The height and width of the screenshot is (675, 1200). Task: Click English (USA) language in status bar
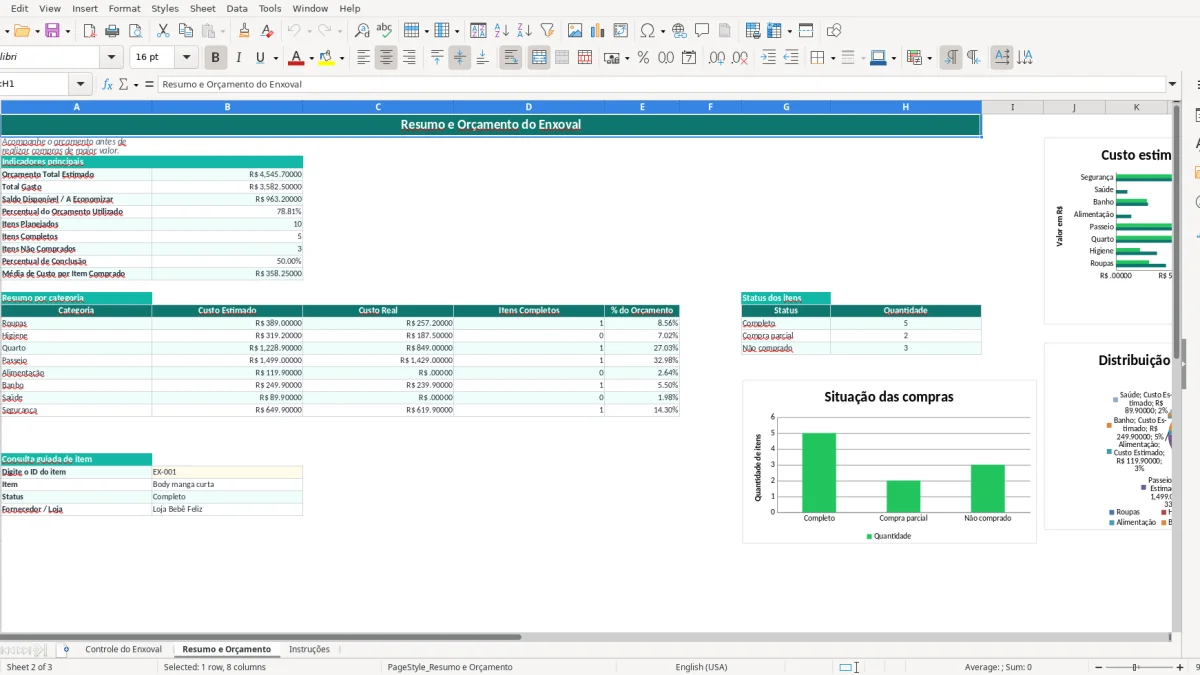(x=702, y=667)
